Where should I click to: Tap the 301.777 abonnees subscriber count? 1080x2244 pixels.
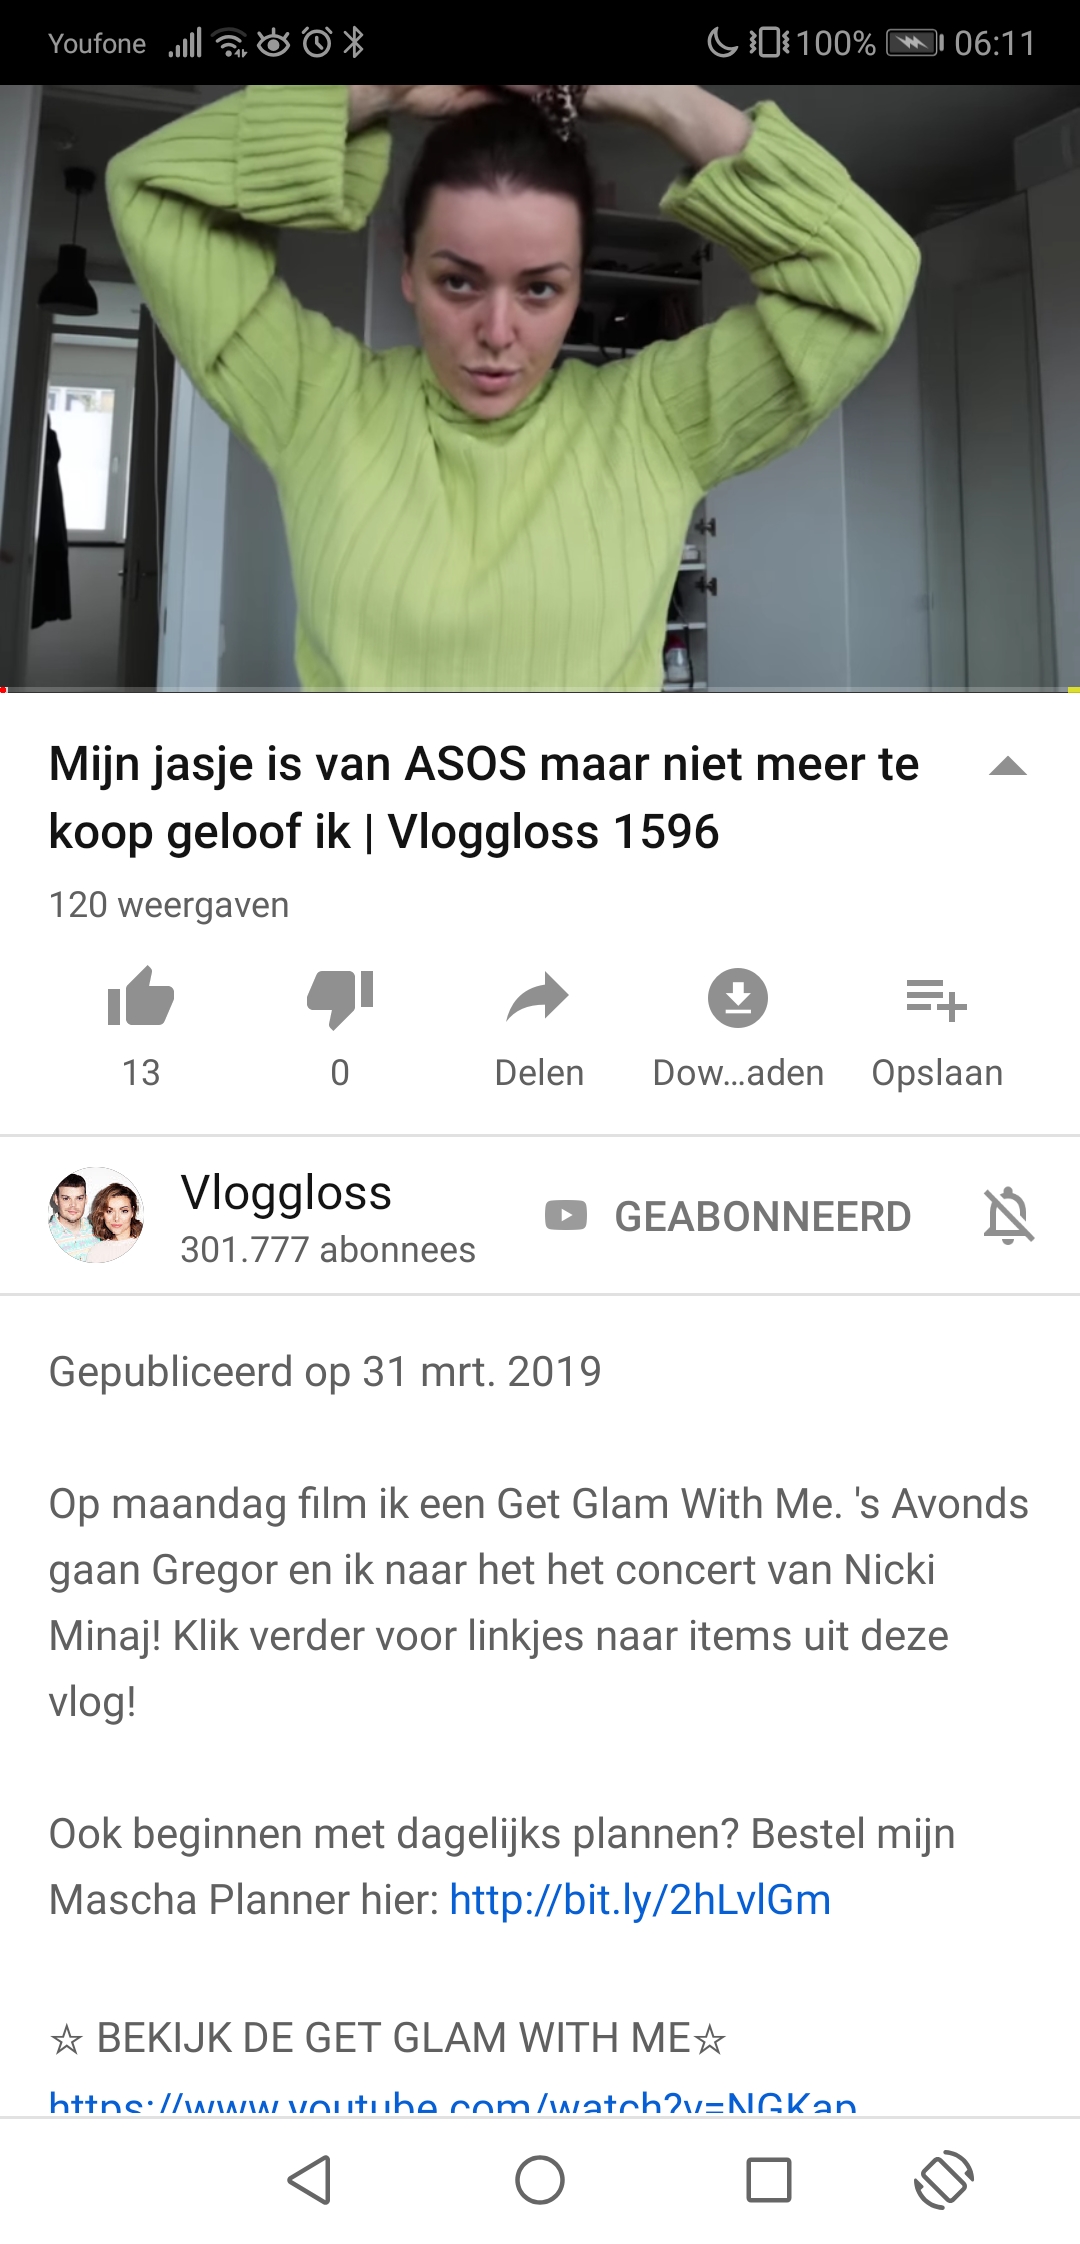(x=328, y=1250)
